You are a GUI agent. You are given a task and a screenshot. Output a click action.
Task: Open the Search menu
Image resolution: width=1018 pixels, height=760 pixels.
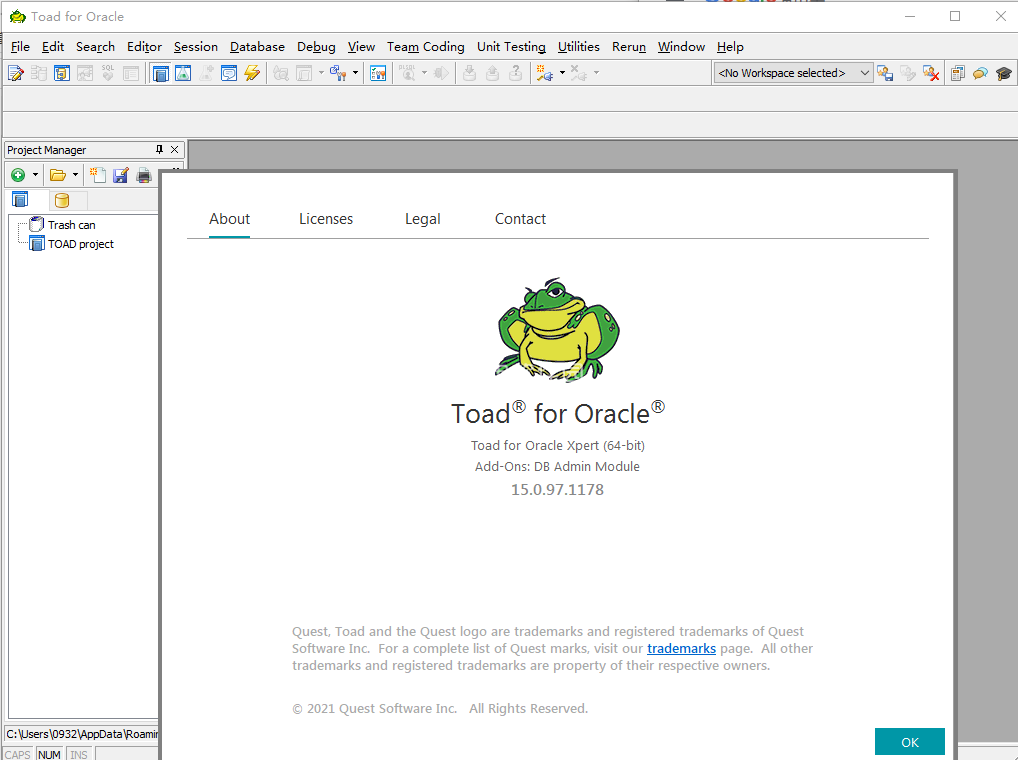click(x=95, y=47)
